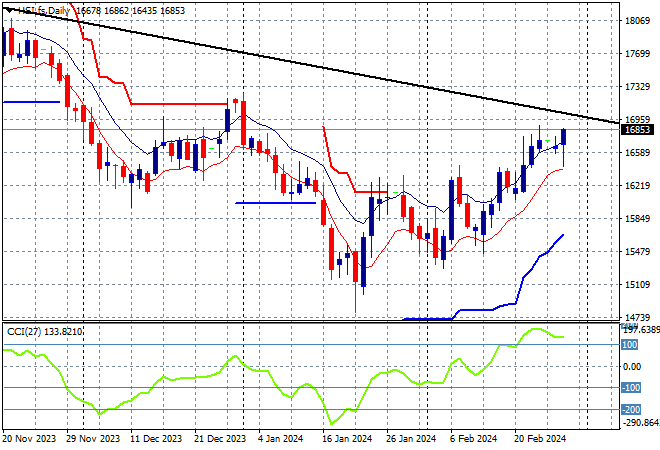Click the 16589 price axis label
This screenshot has width=660, height=450.
click(638, 152)
